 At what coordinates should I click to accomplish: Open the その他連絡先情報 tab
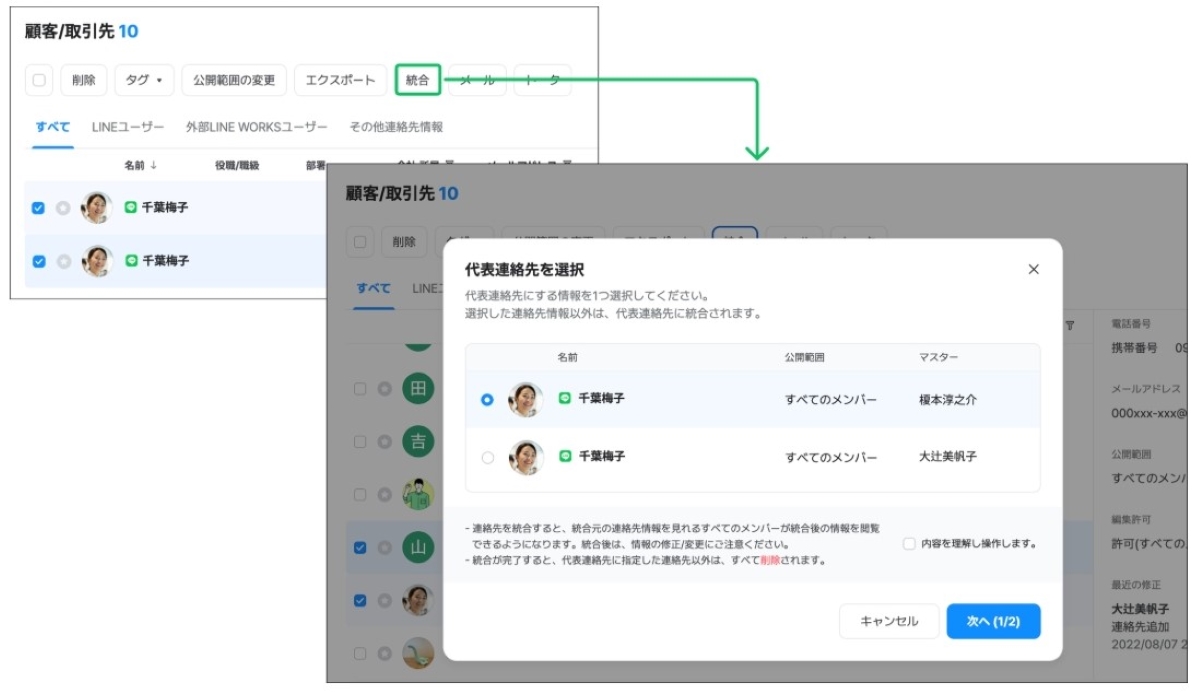[396, 127]
